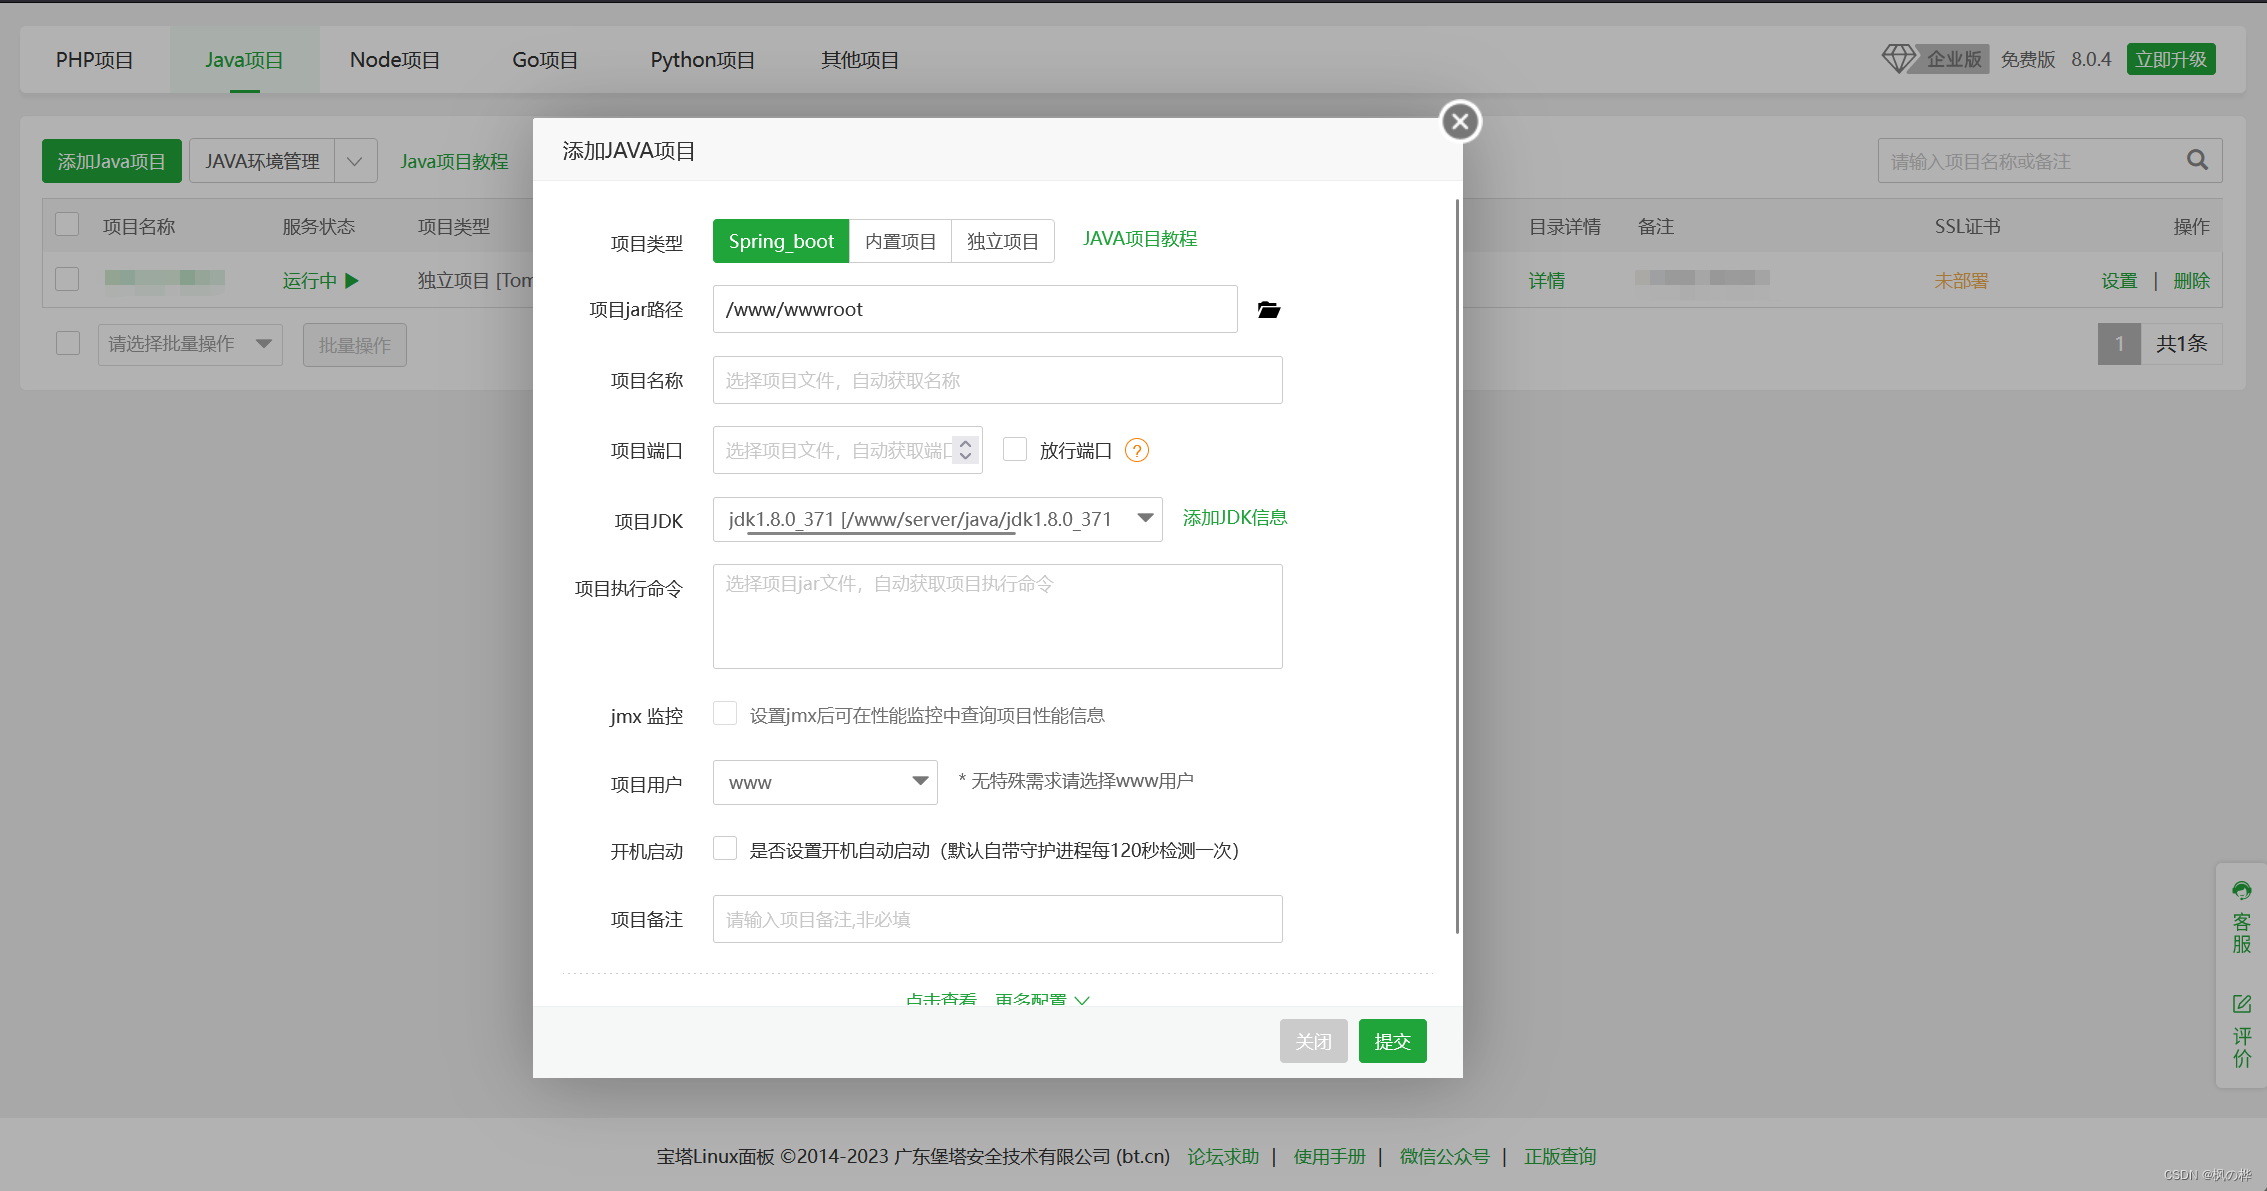Open the 正版查询 footer link
Image resolution: width=2267 pixels, height=1191 pixels.
coord(1560,1156)
